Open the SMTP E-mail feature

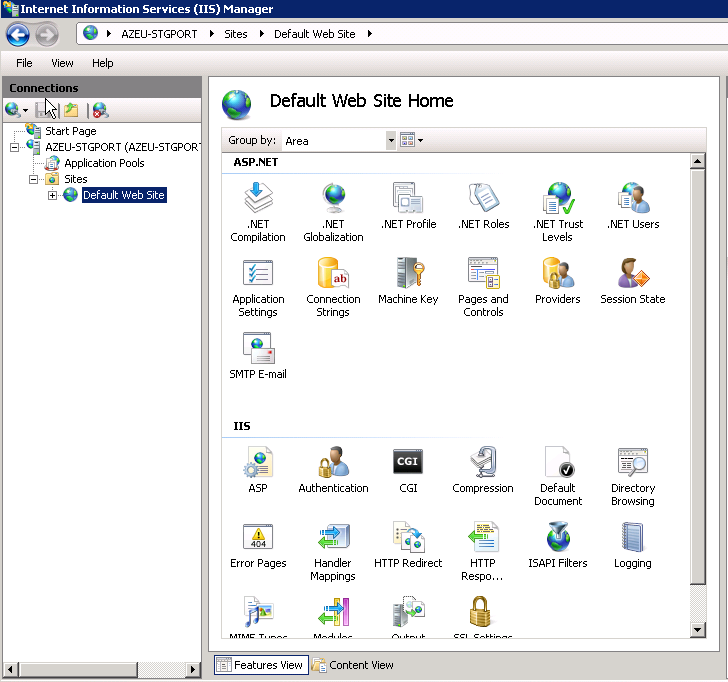click(258, 356)
